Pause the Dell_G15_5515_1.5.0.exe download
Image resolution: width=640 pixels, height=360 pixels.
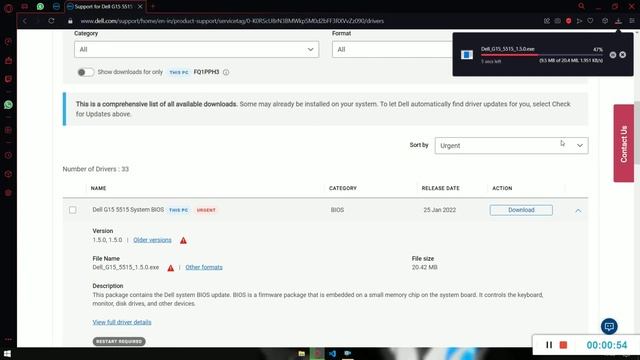click(613, 55)
